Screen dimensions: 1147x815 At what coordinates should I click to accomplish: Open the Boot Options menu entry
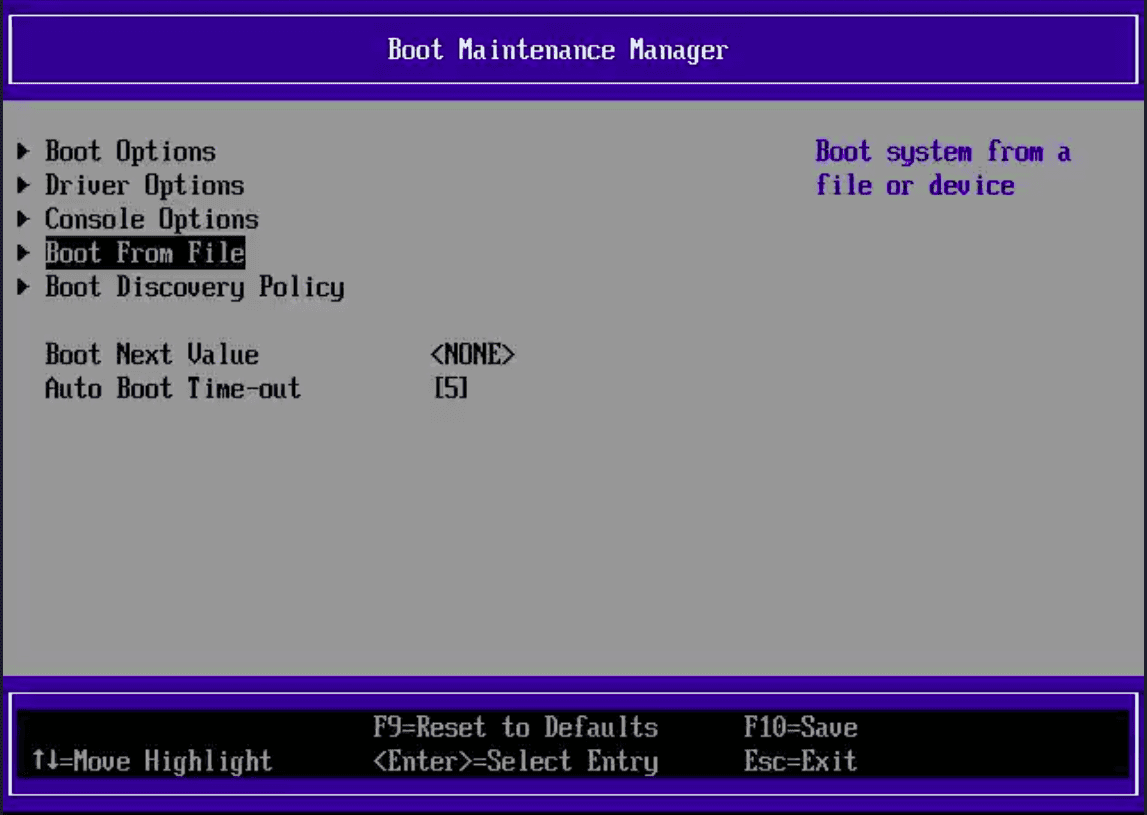[130, 151]
